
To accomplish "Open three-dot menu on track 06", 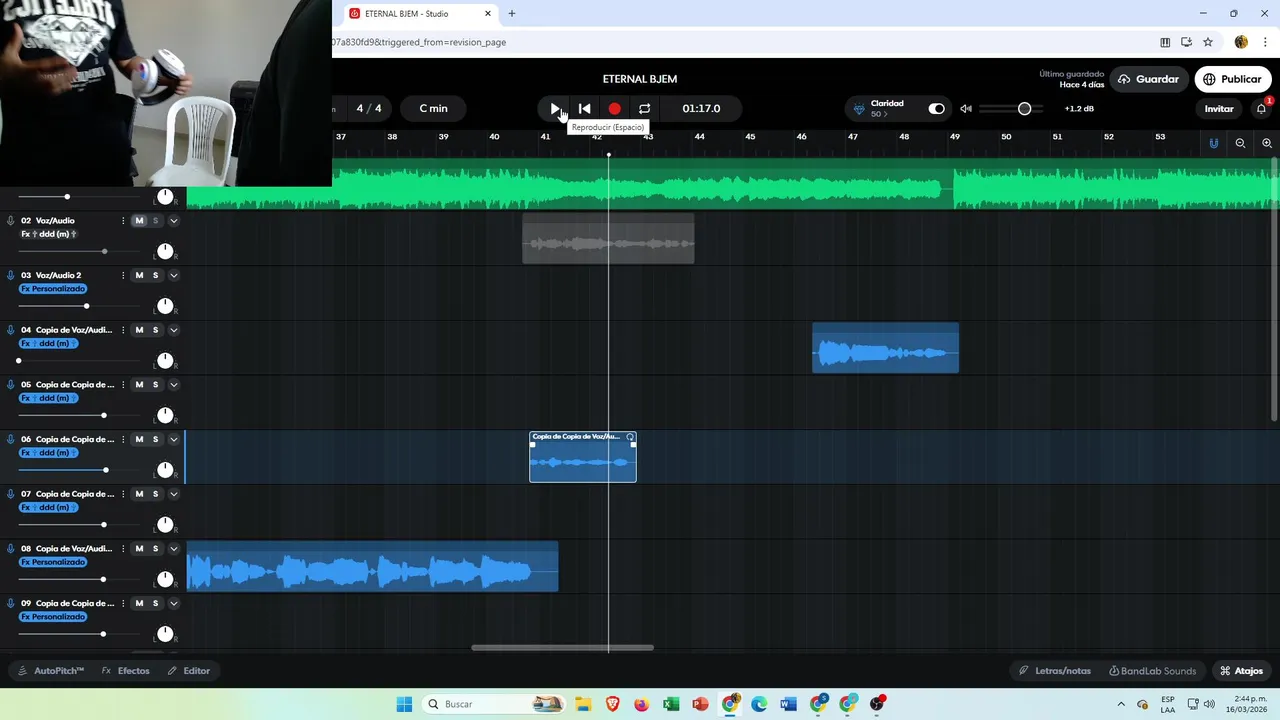I will coord(123,439).
